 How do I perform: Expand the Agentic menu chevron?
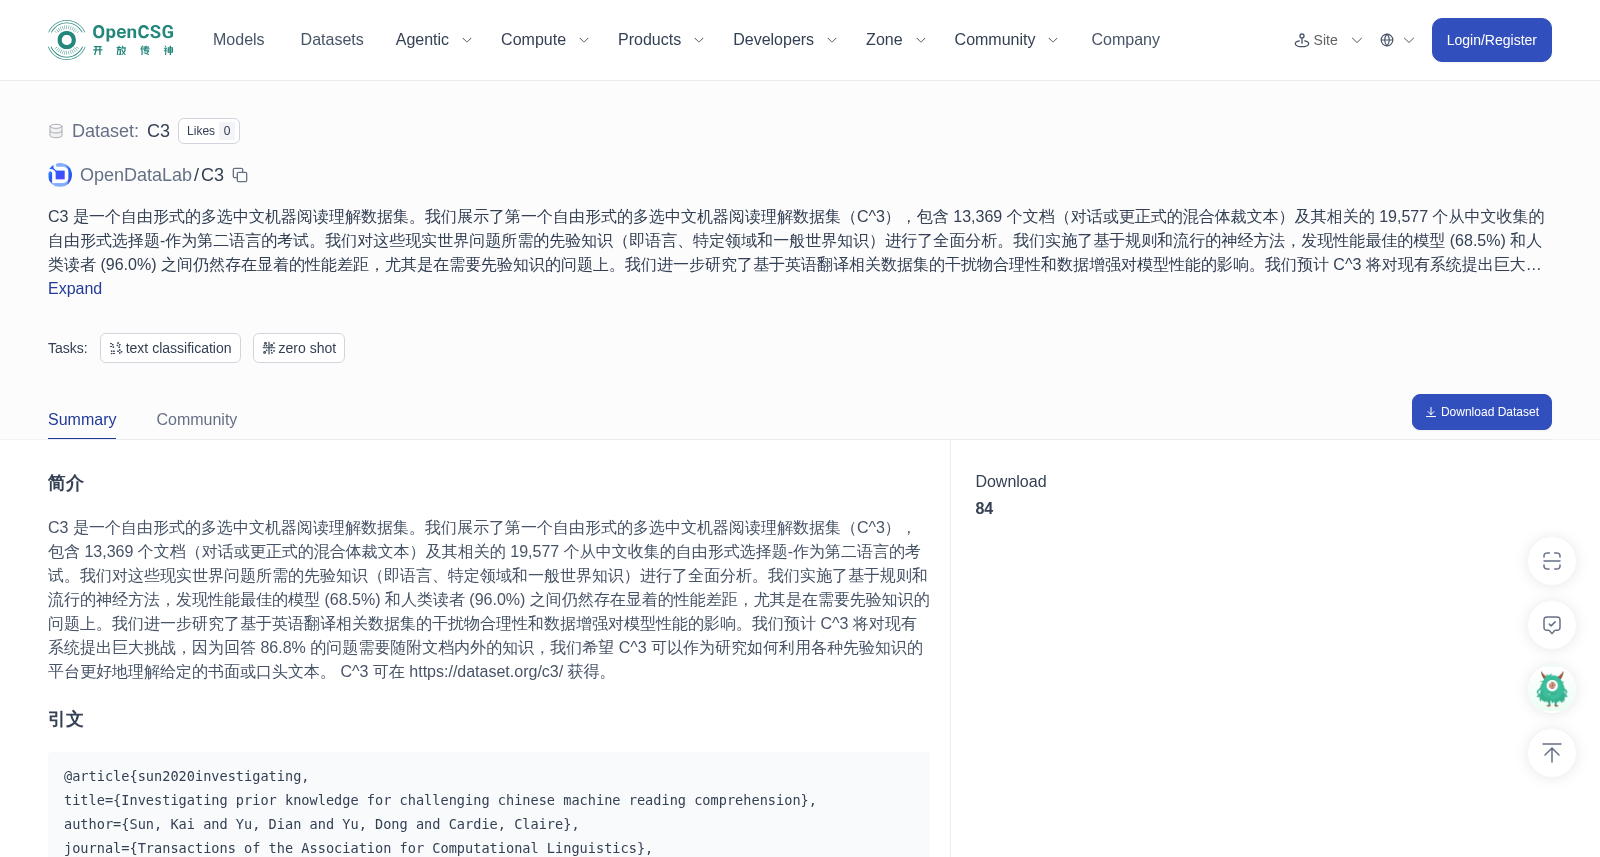point(466,40)
